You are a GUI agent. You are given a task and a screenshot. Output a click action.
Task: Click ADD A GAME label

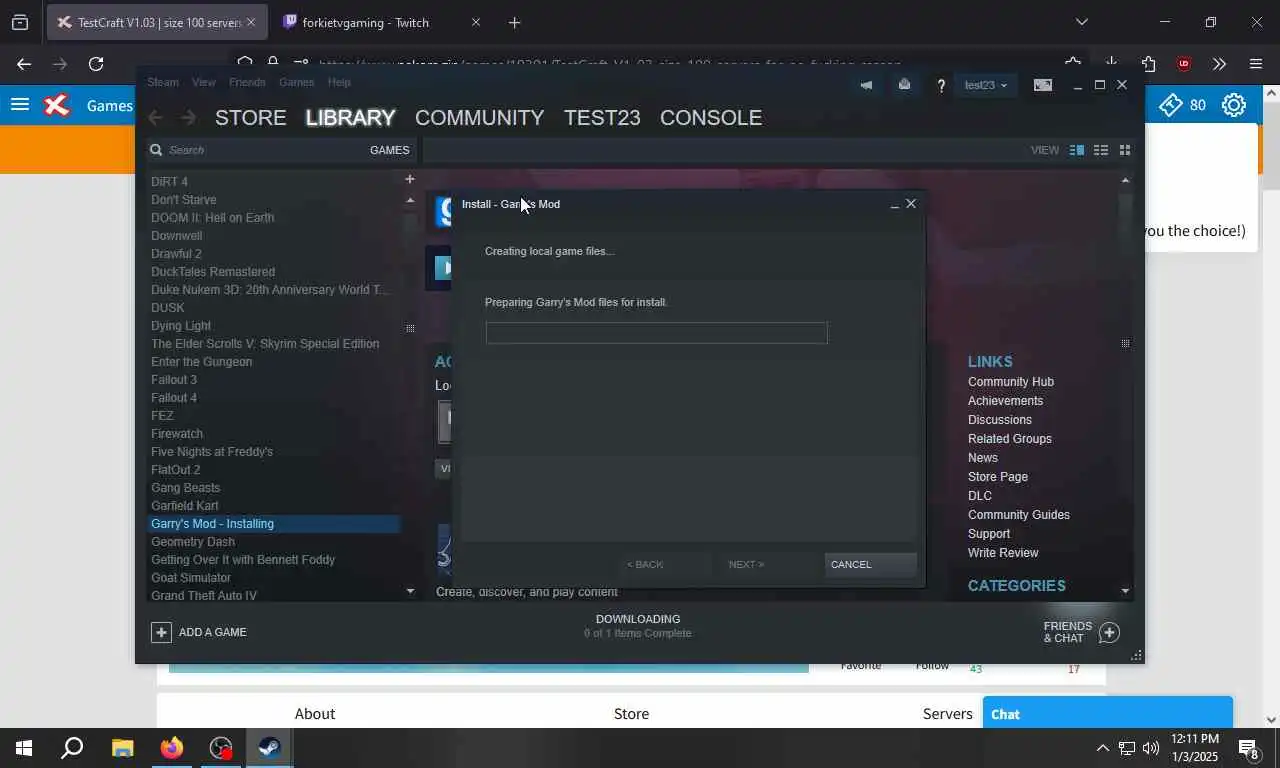tap(212, 632)
